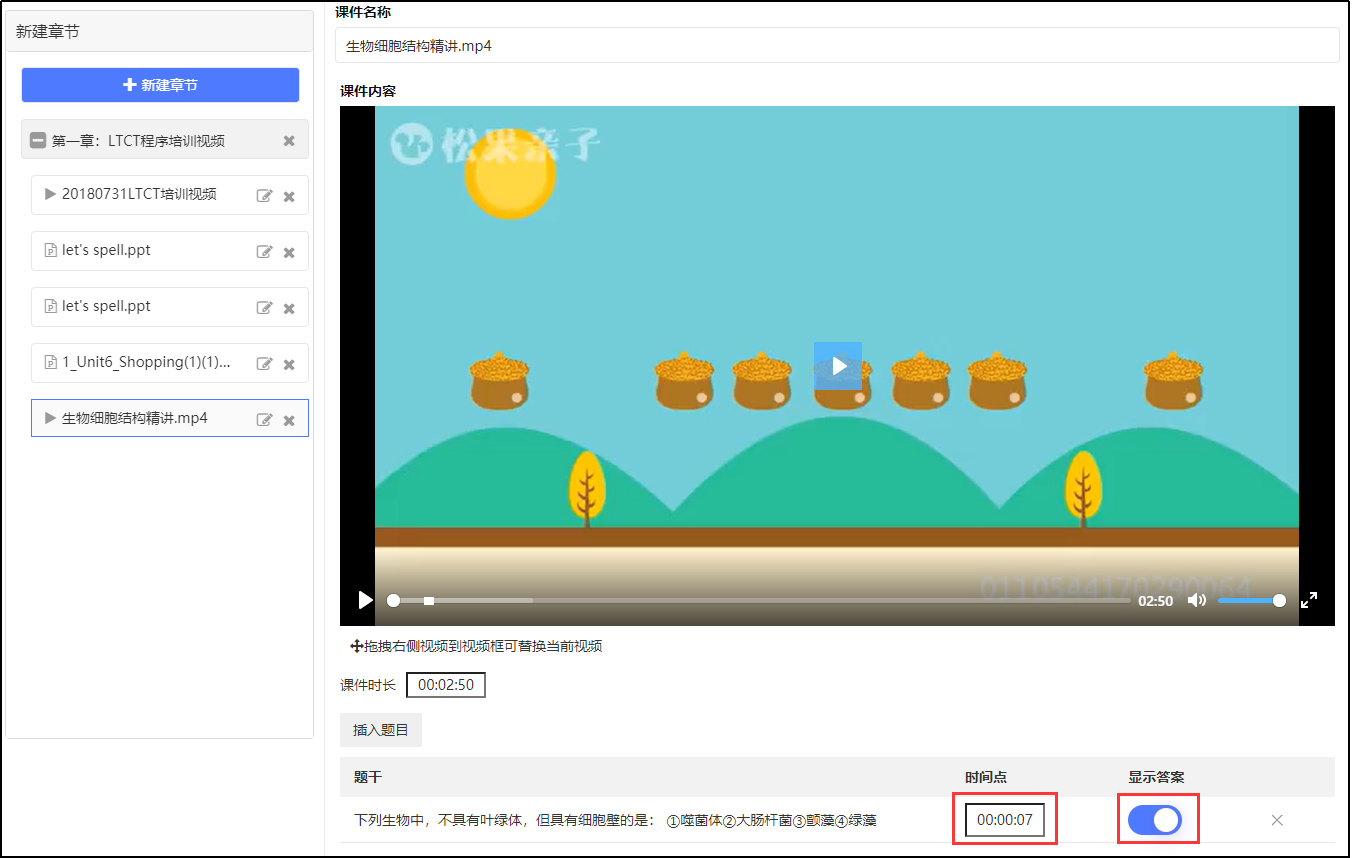Delete the 20180731LTCT培训视频 item
The width and height of the screenshot is (1352, 858).
tap(289, 197)
